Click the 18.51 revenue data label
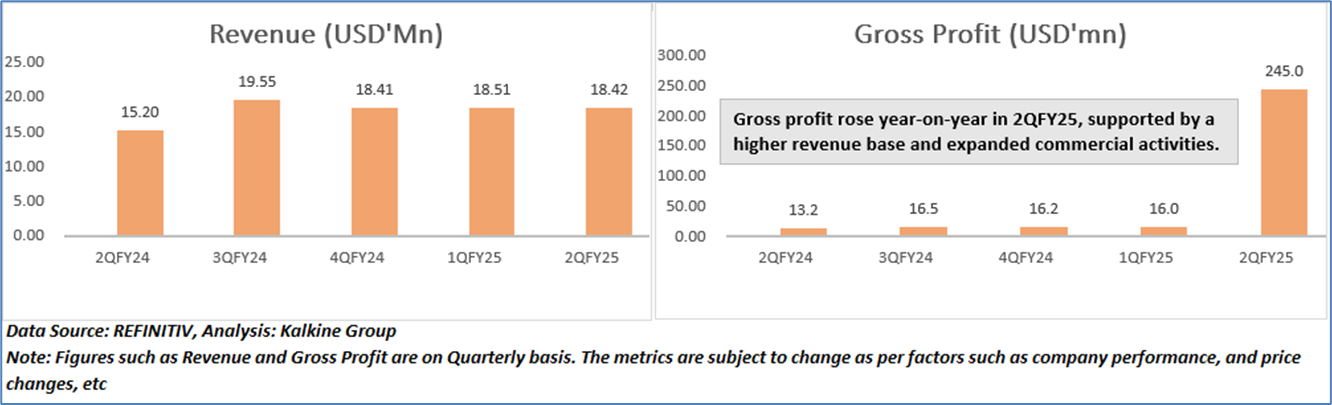 click(x=490, y=90)
